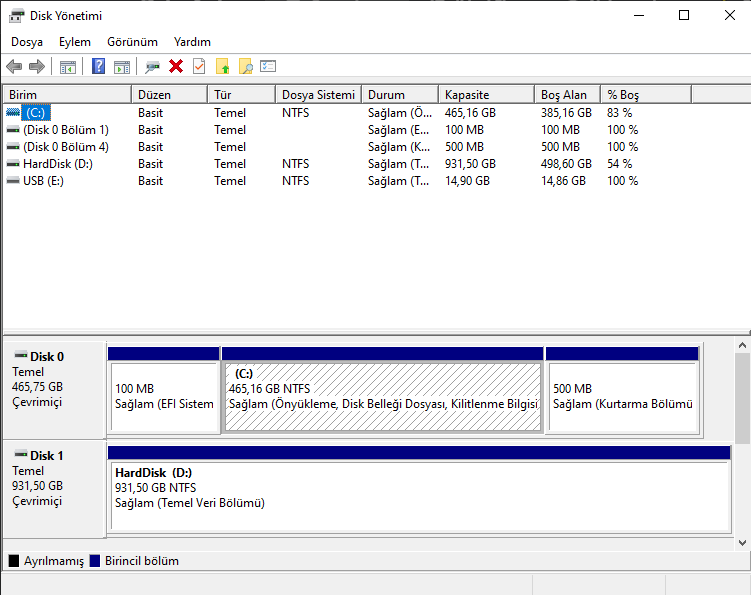Click the 498,60 GB free space cell
751x595 pixels.
pos(566,164)
